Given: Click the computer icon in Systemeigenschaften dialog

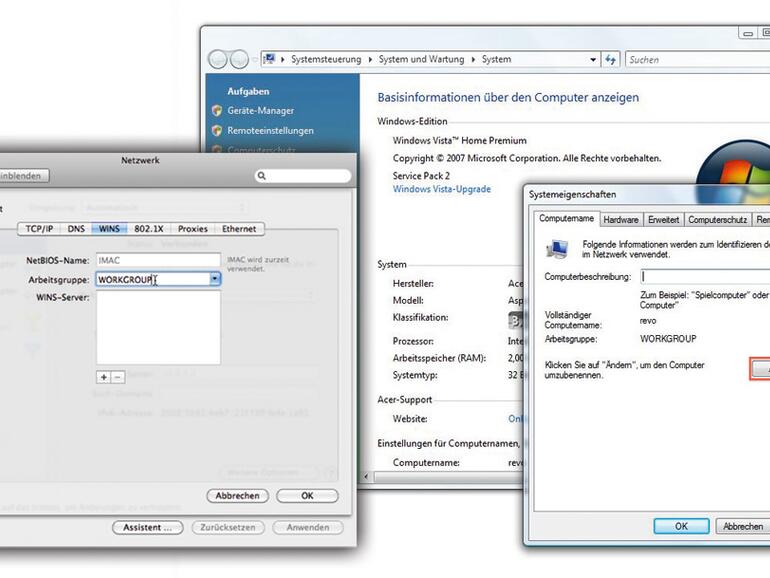Looking at the screenshot, I should click(557, 249).
